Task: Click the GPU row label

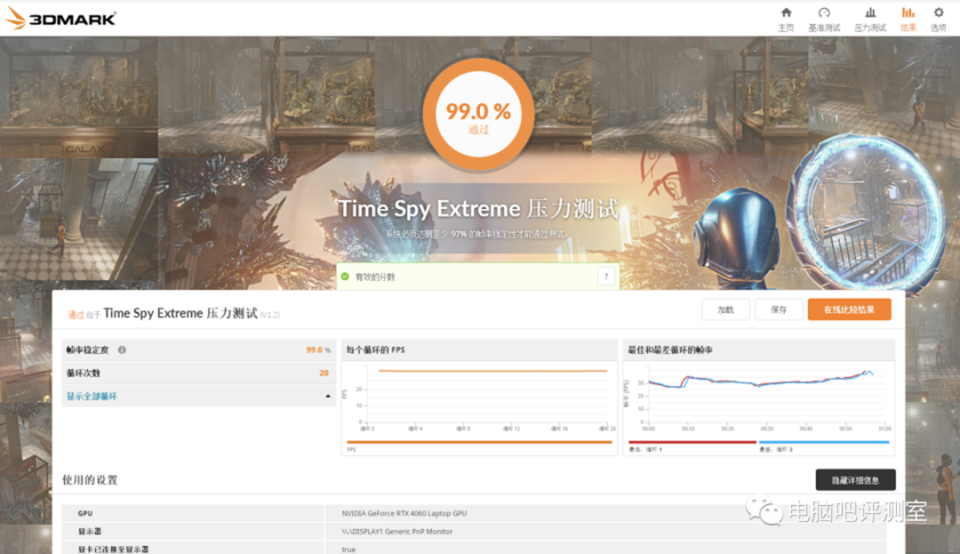Action: (x=85, y=514)
